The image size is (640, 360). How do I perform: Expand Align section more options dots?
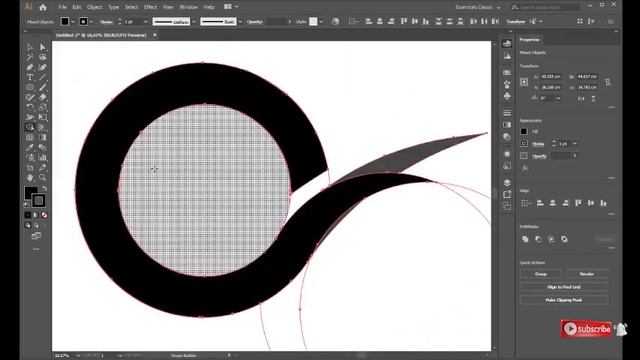611,214
